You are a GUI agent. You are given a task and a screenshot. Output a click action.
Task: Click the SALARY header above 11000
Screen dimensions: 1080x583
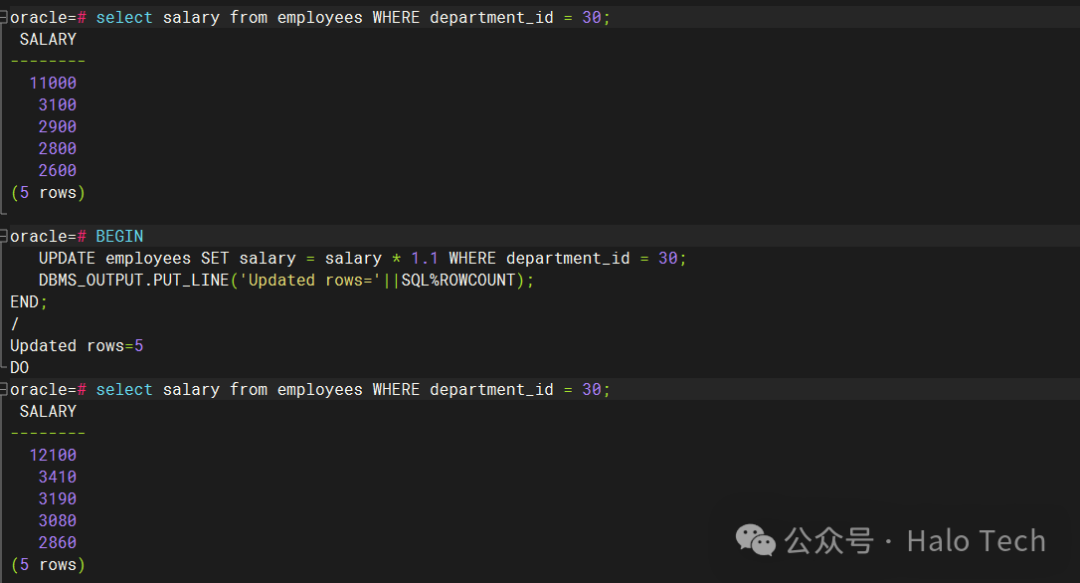click(48, 39)
